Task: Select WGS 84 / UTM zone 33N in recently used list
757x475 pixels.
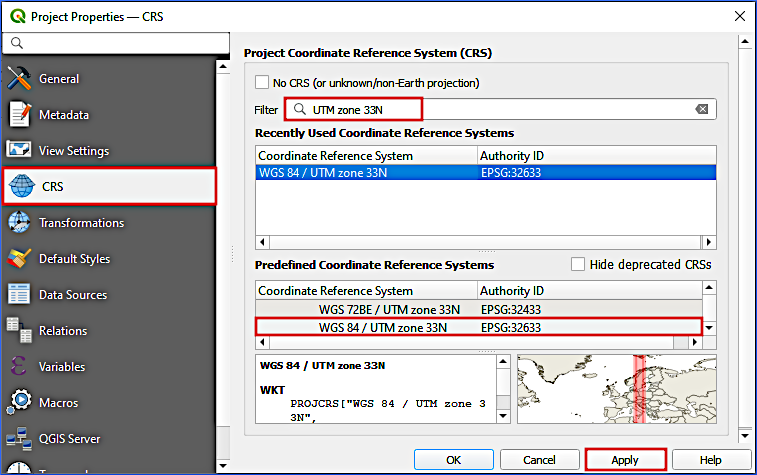Action: [x=486, y=172]
